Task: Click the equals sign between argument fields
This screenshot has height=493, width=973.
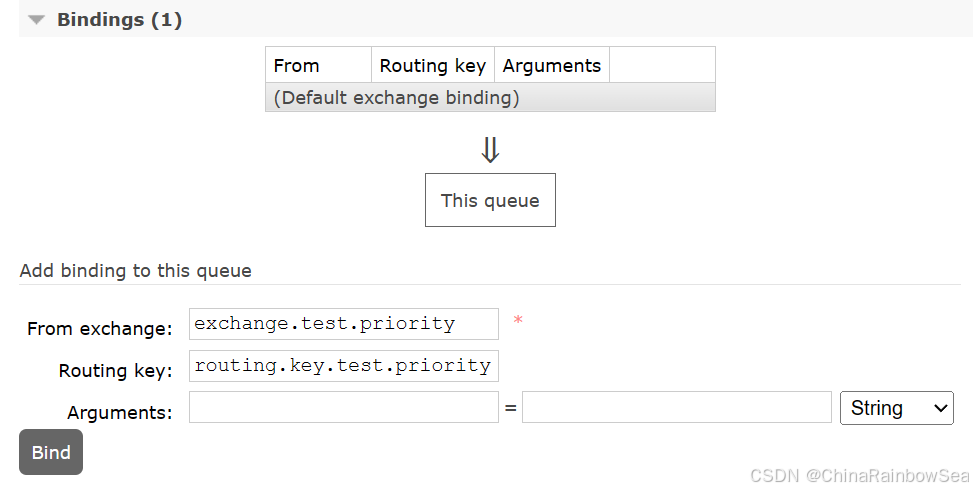Action: (x=510, y=409)
